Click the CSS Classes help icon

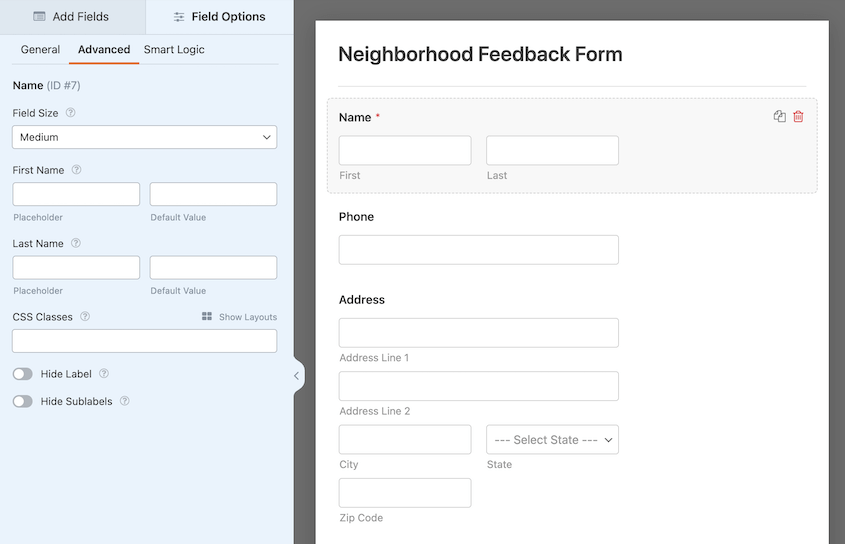85,317
